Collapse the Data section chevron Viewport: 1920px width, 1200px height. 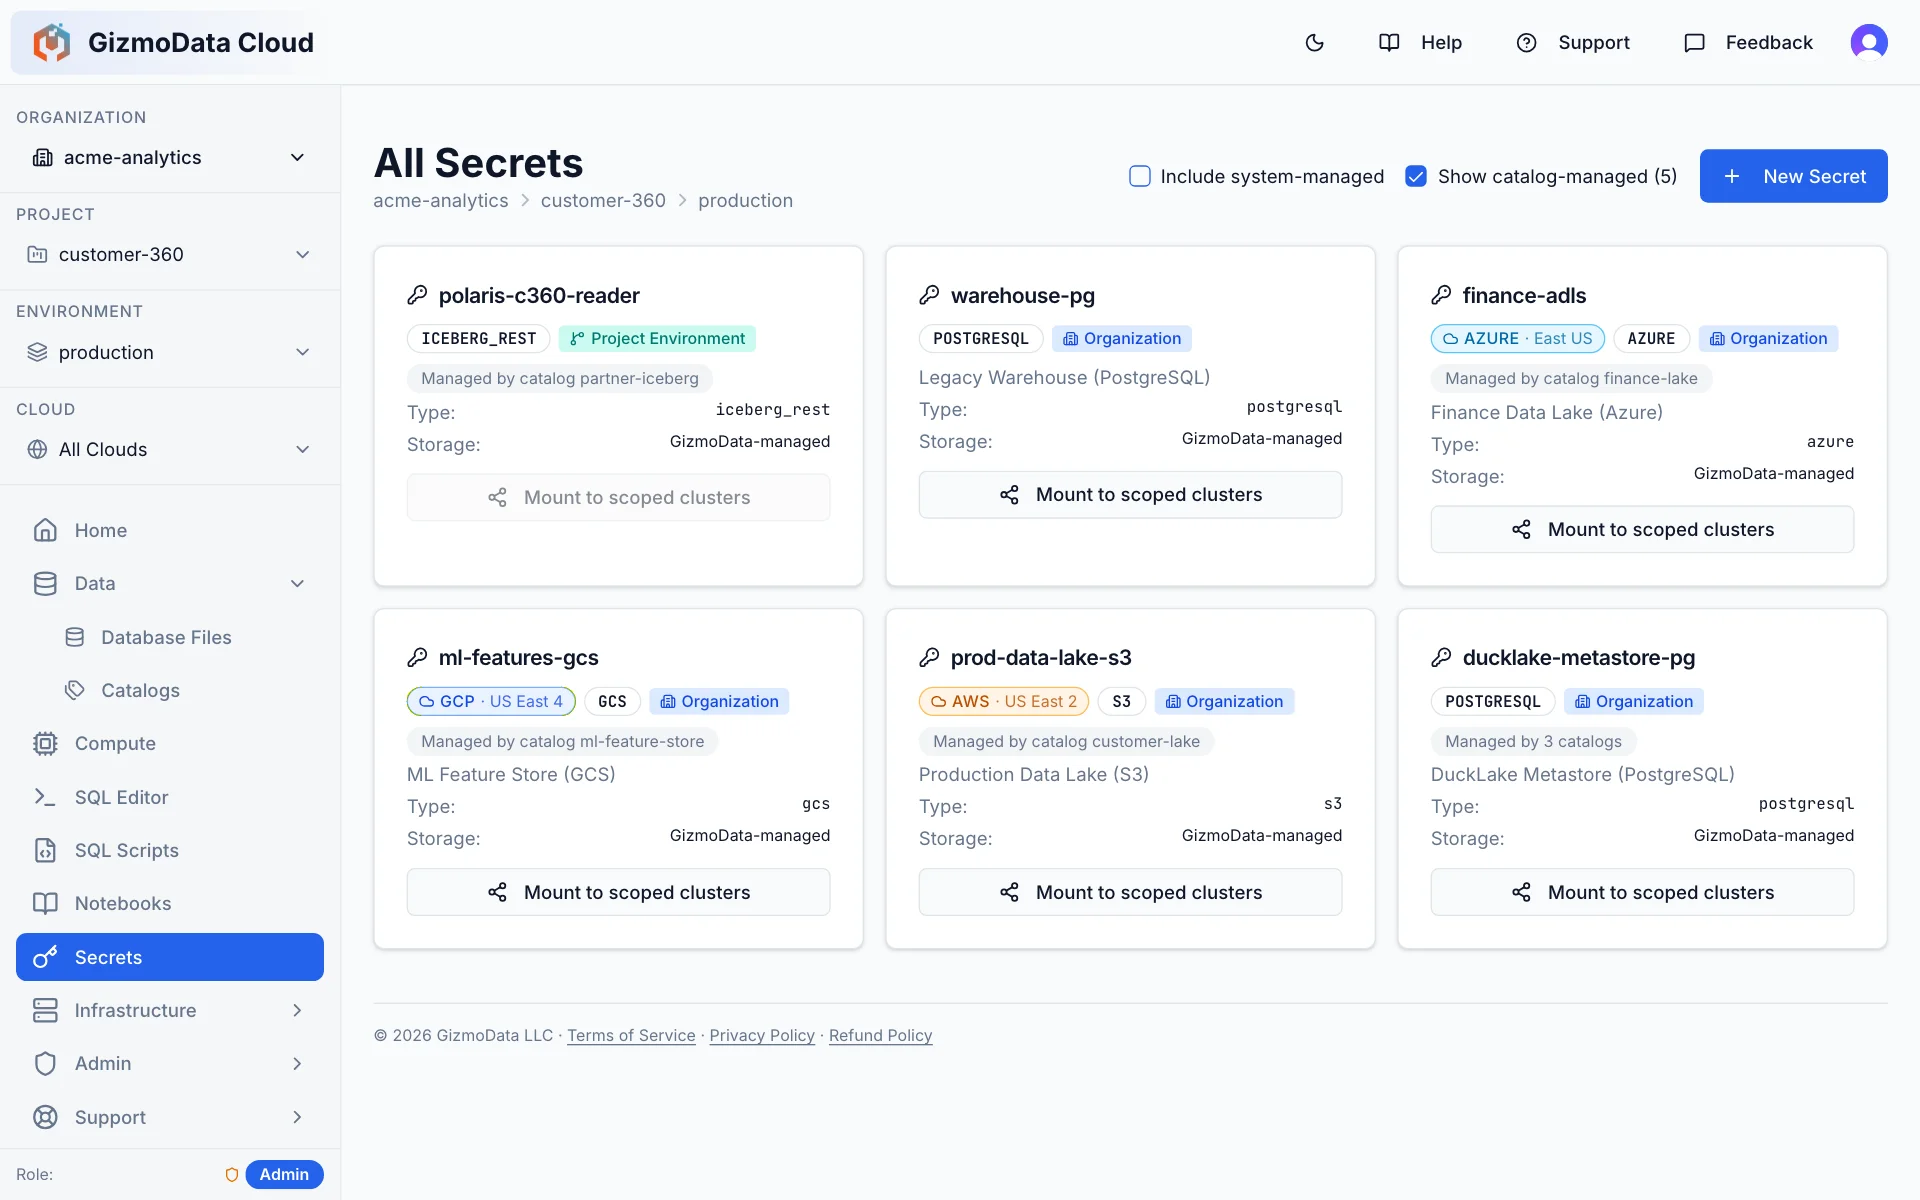[x=297, y=583]
